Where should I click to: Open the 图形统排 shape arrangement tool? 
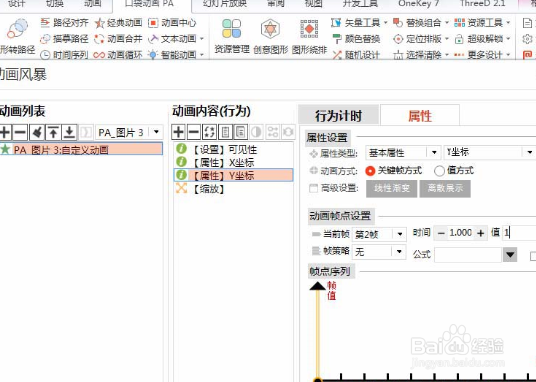click(x=309, y=36)
